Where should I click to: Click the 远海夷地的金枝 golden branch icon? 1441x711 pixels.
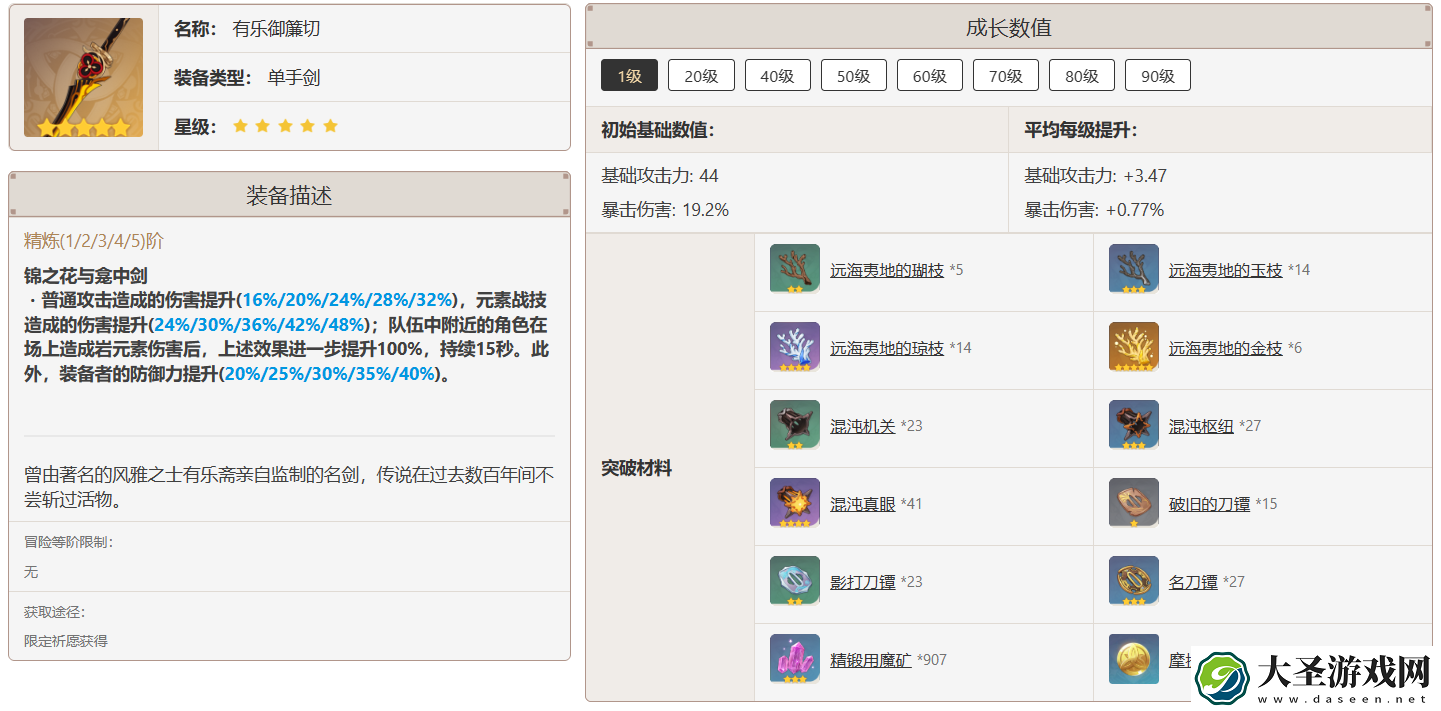(1134, 348)
